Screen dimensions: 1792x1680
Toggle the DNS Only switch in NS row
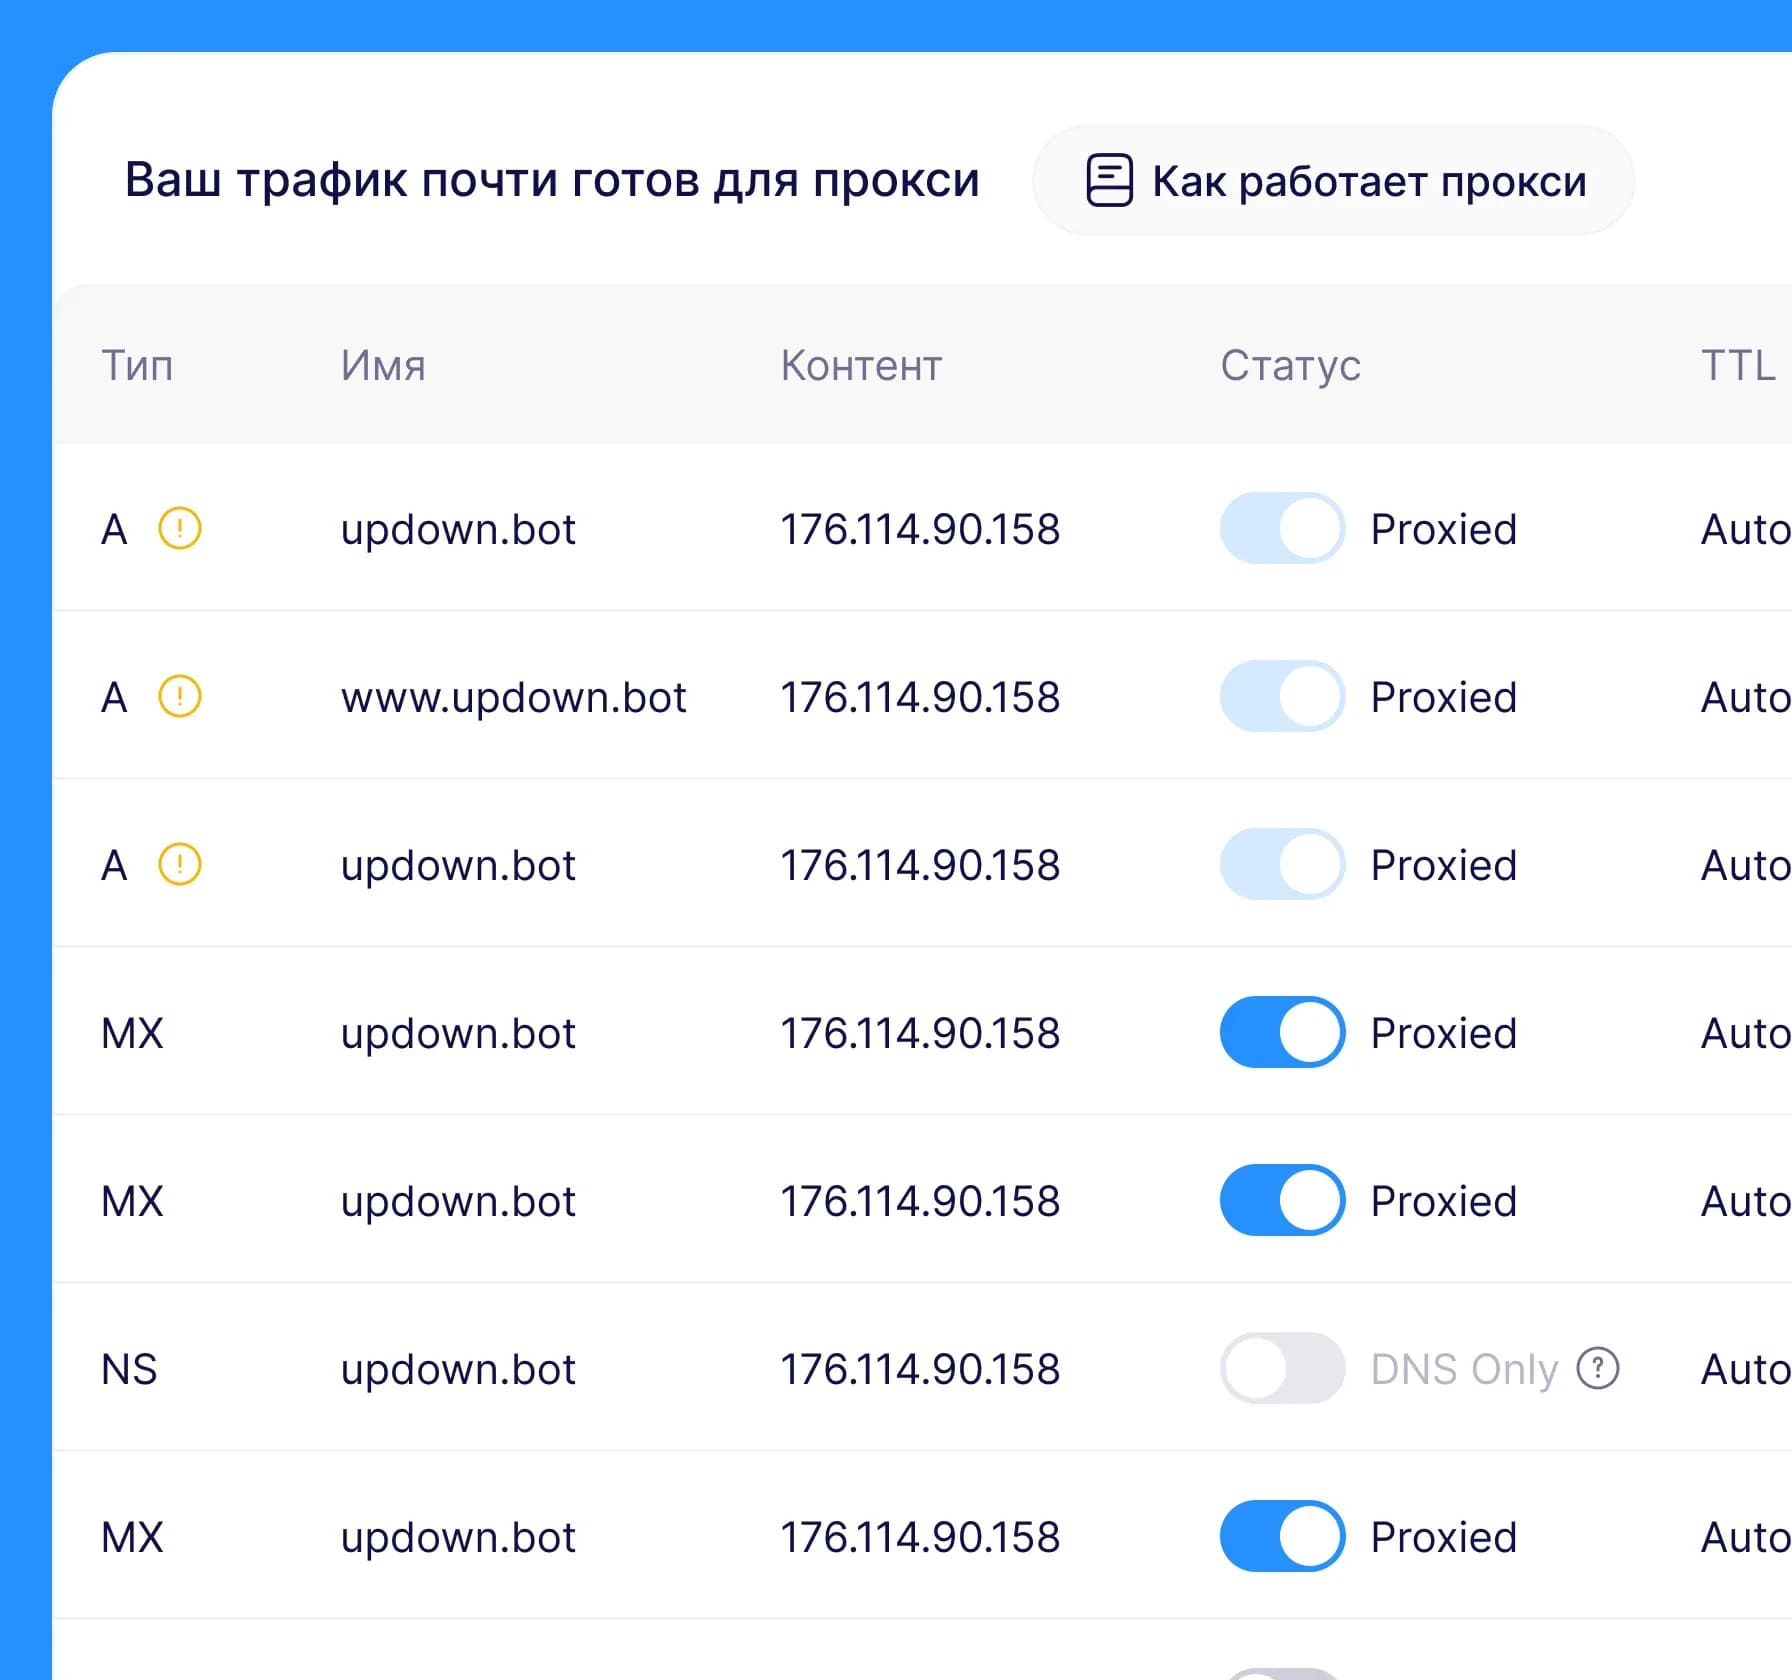[1282, 1368]
